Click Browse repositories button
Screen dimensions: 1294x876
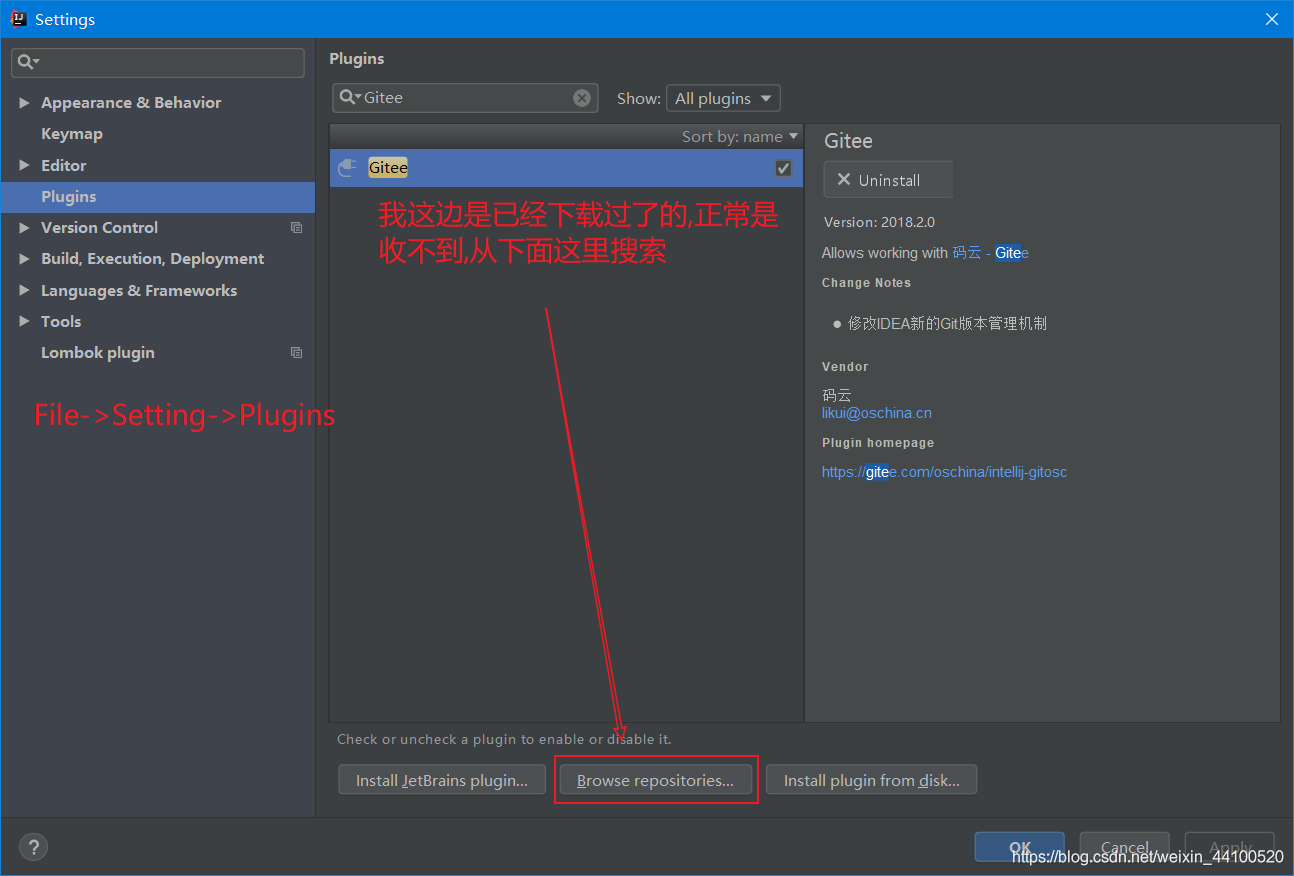tap(656, 780)
